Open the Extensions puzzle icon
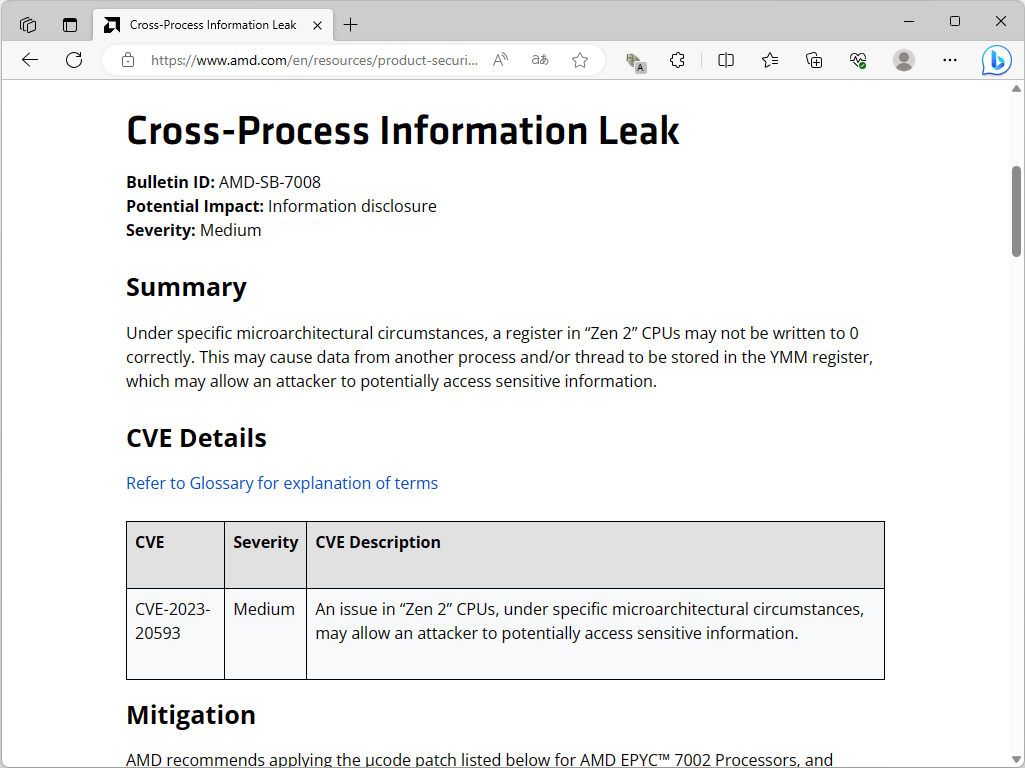Image resolution: width=1025 pixels, height=768 pixels. (677, 60)
